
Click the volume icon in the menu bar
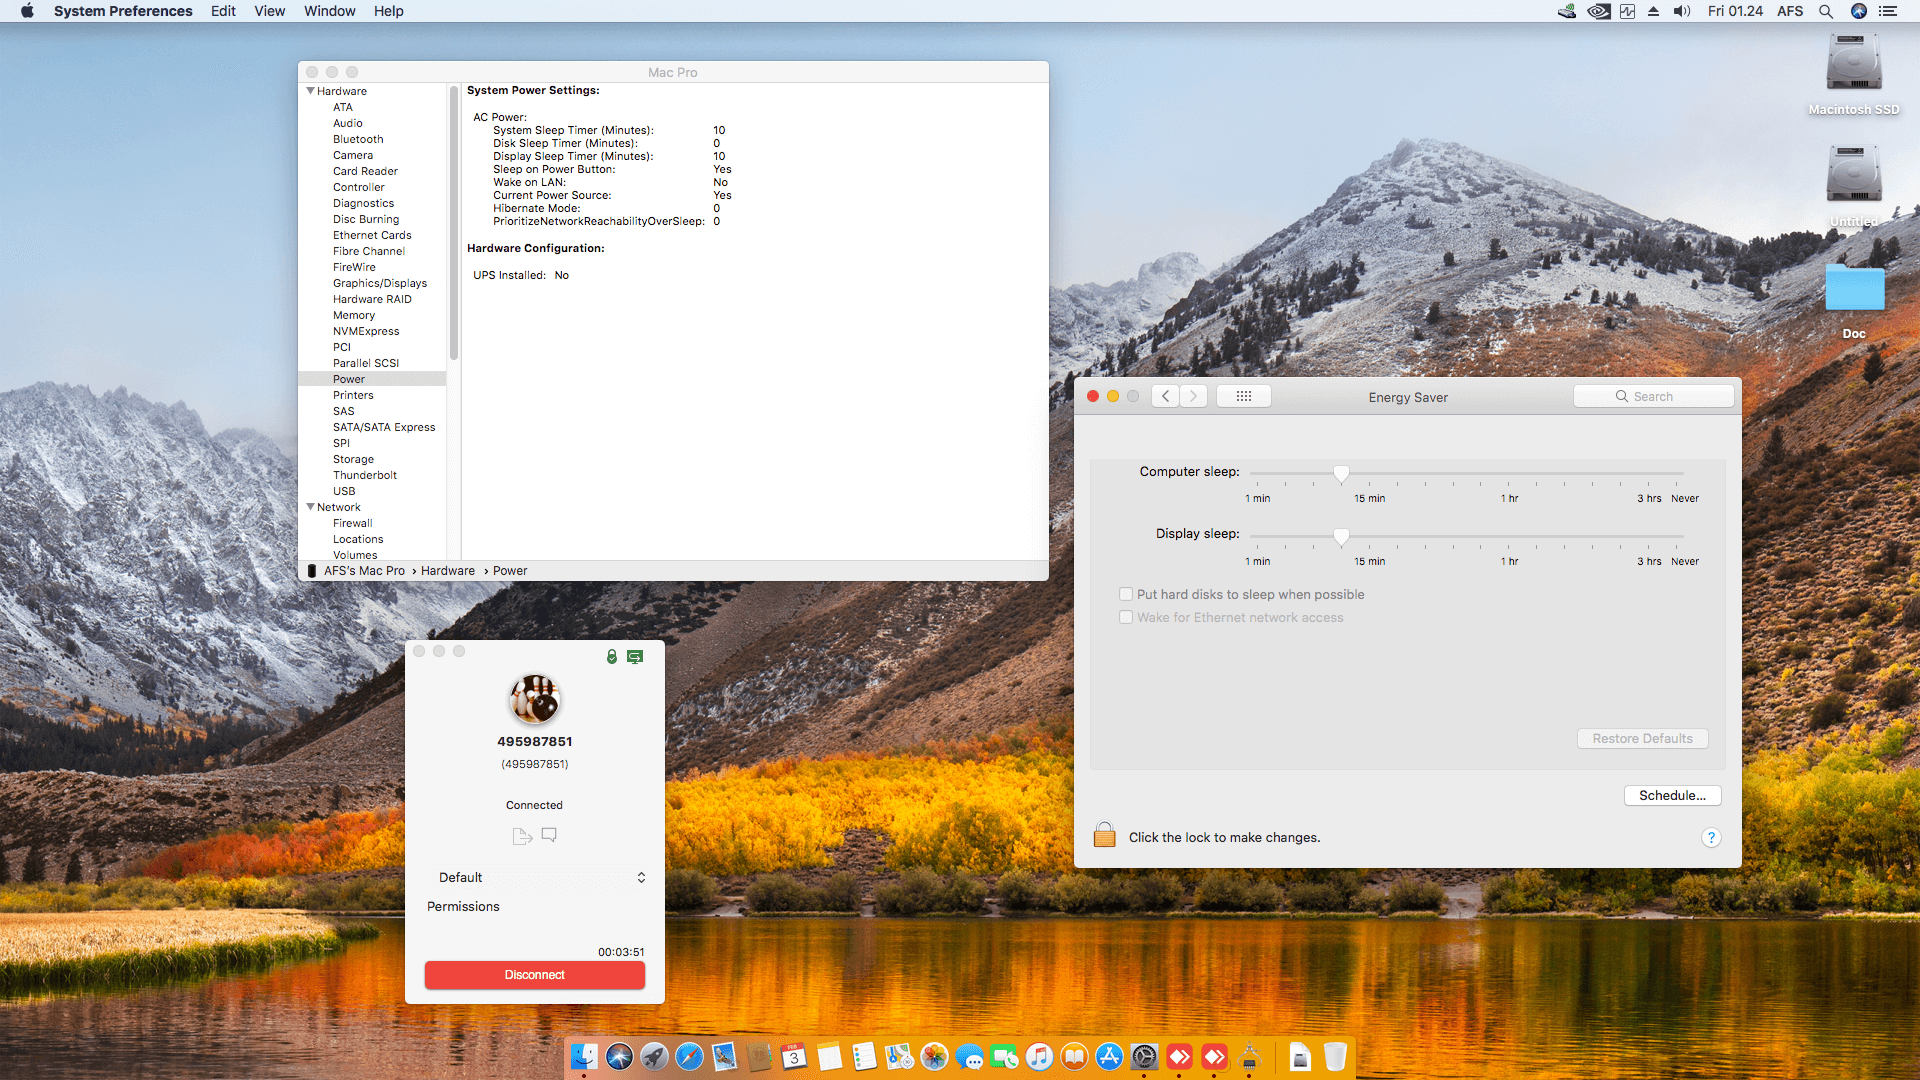(1680, 11)
